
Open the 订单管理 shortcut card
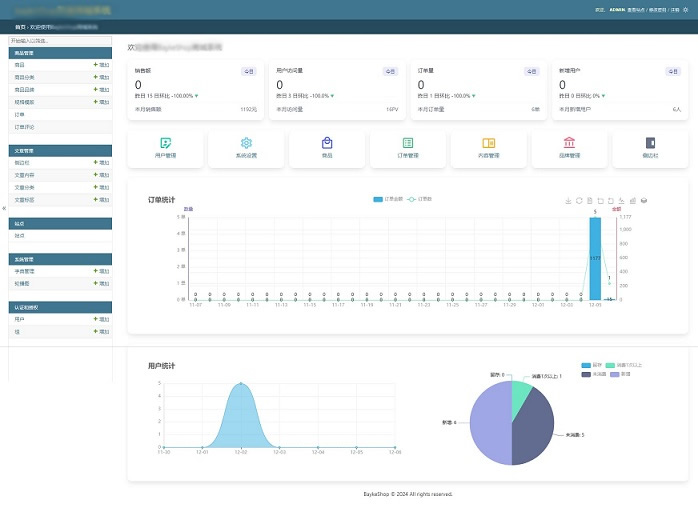click(407, 148)
